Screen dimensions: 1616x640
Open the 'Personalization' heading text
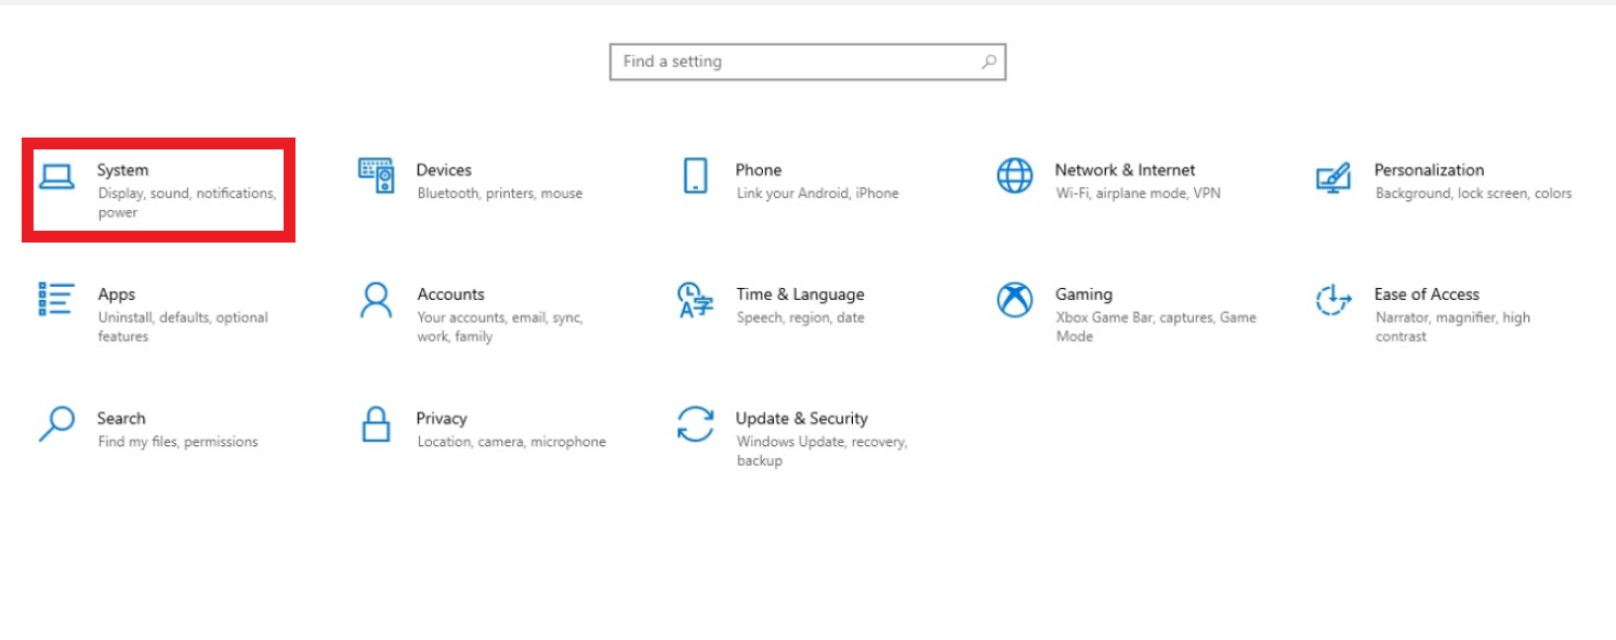pyautogui.click(x=1428, y=170)
